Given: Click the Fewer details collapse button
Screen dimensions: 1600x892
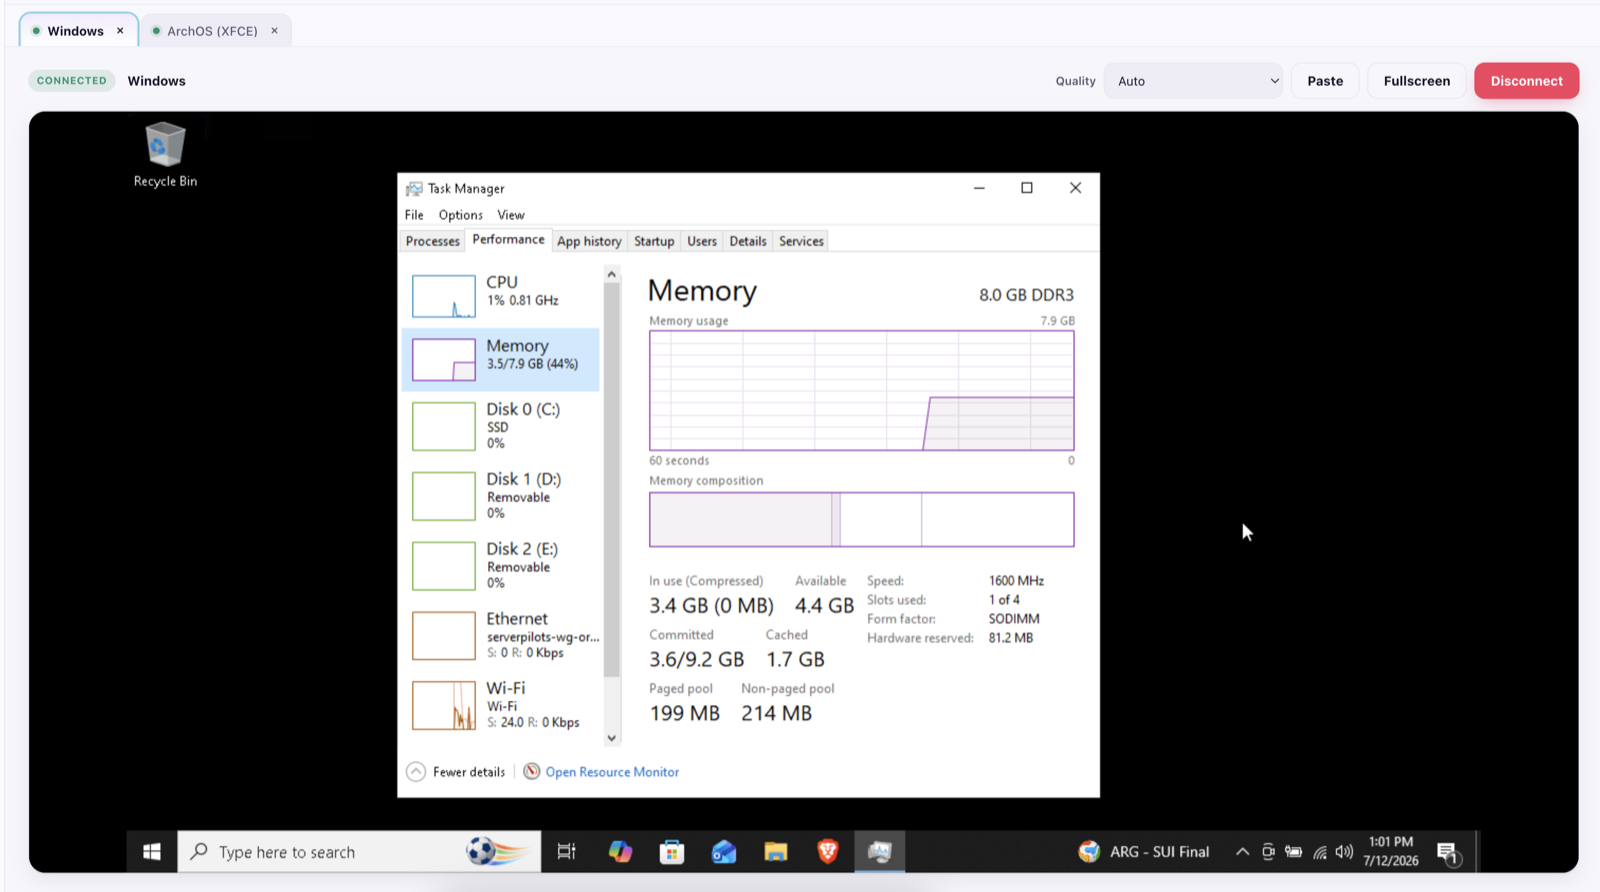Looking at the screenshot, I should [456, 772].
